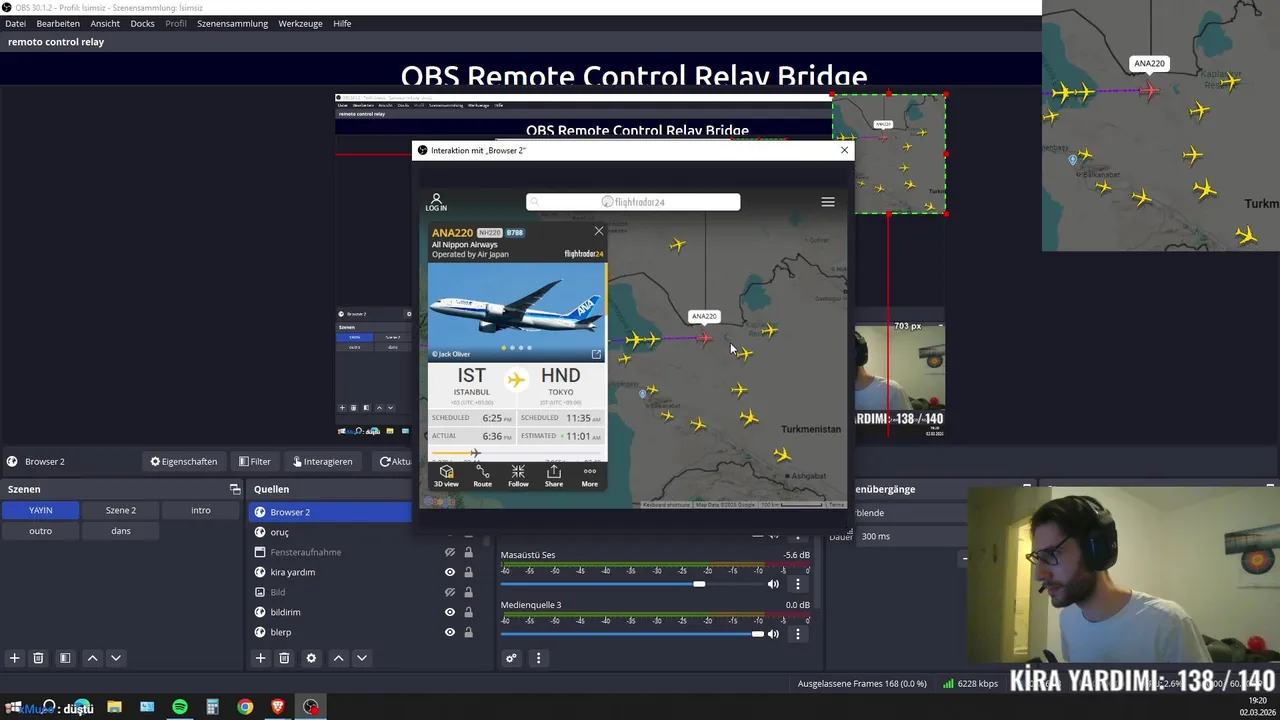Open Brave browser from the taskbar
This screenshot has width=1280, height=720.
click(x=278, y=707)
